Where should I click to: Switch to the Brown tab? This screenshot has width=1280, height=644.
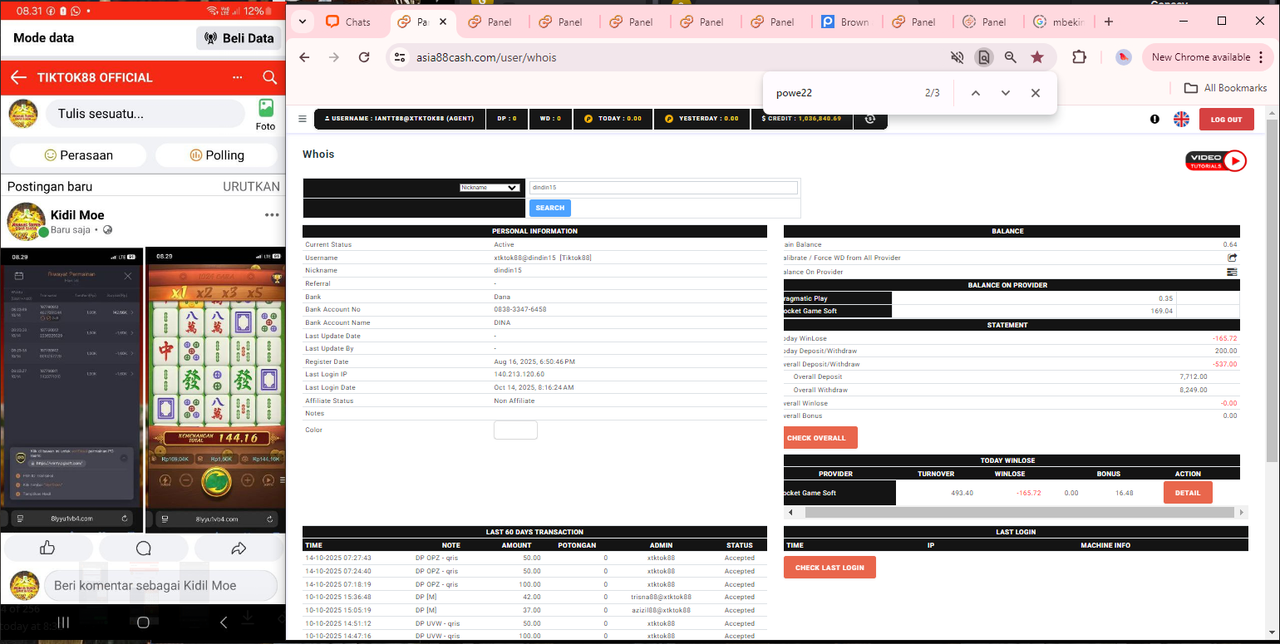845,22
